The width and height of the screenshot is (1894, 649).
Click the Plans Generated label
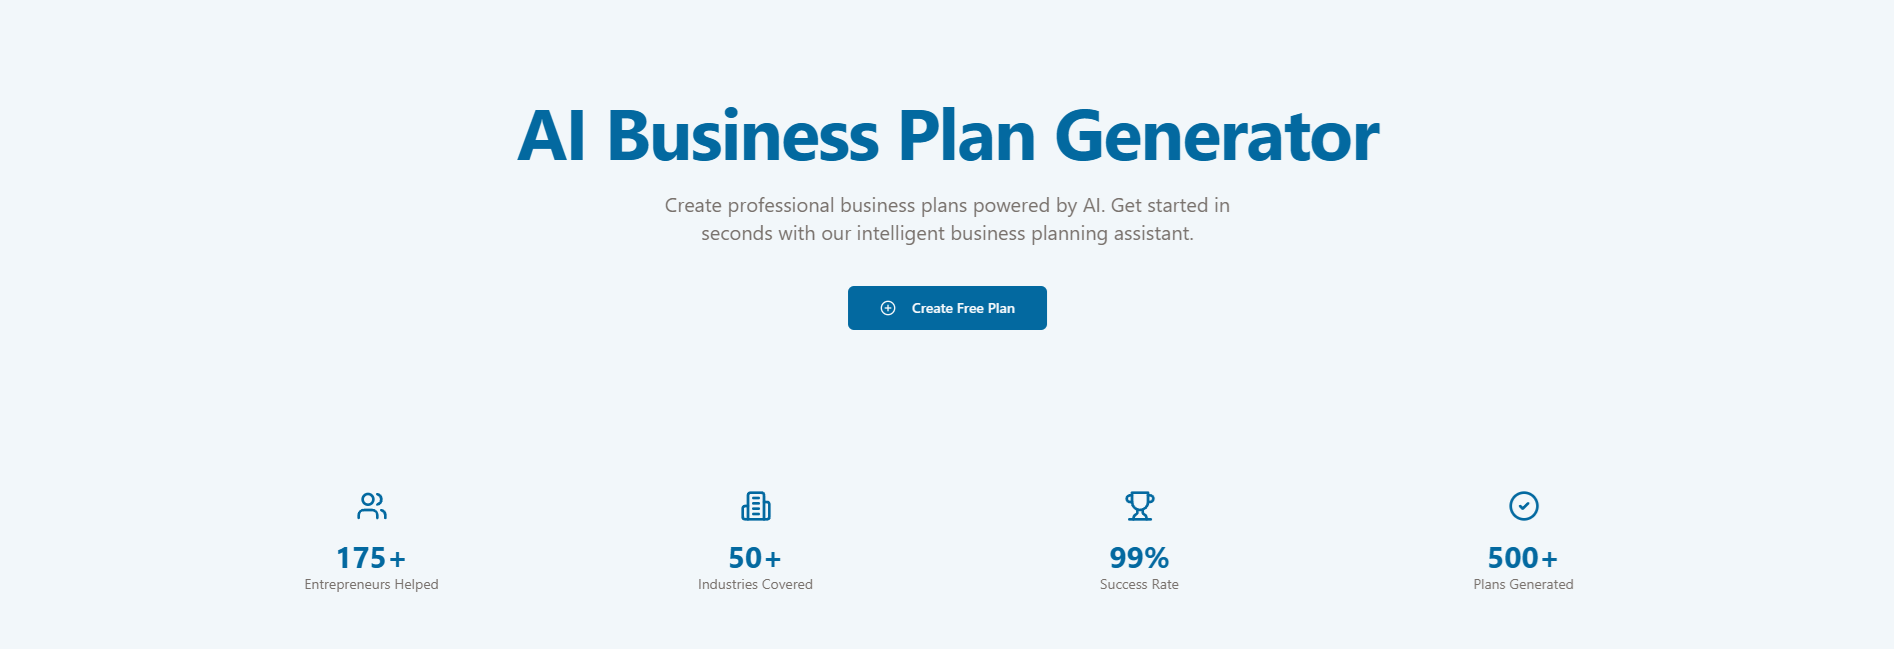(x=1523, y=585)
